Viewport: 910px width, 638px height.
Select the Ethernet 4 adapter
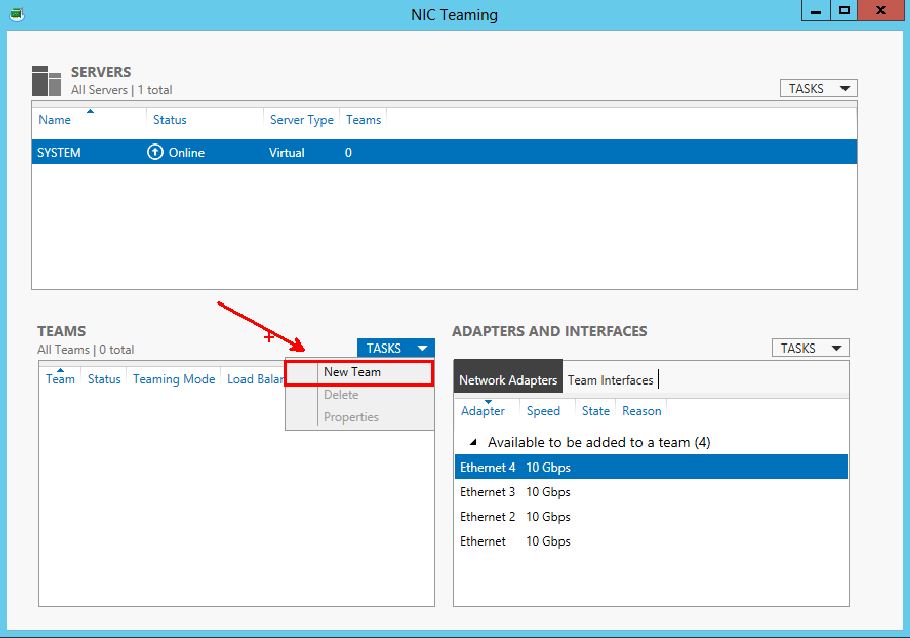[488, 467]
